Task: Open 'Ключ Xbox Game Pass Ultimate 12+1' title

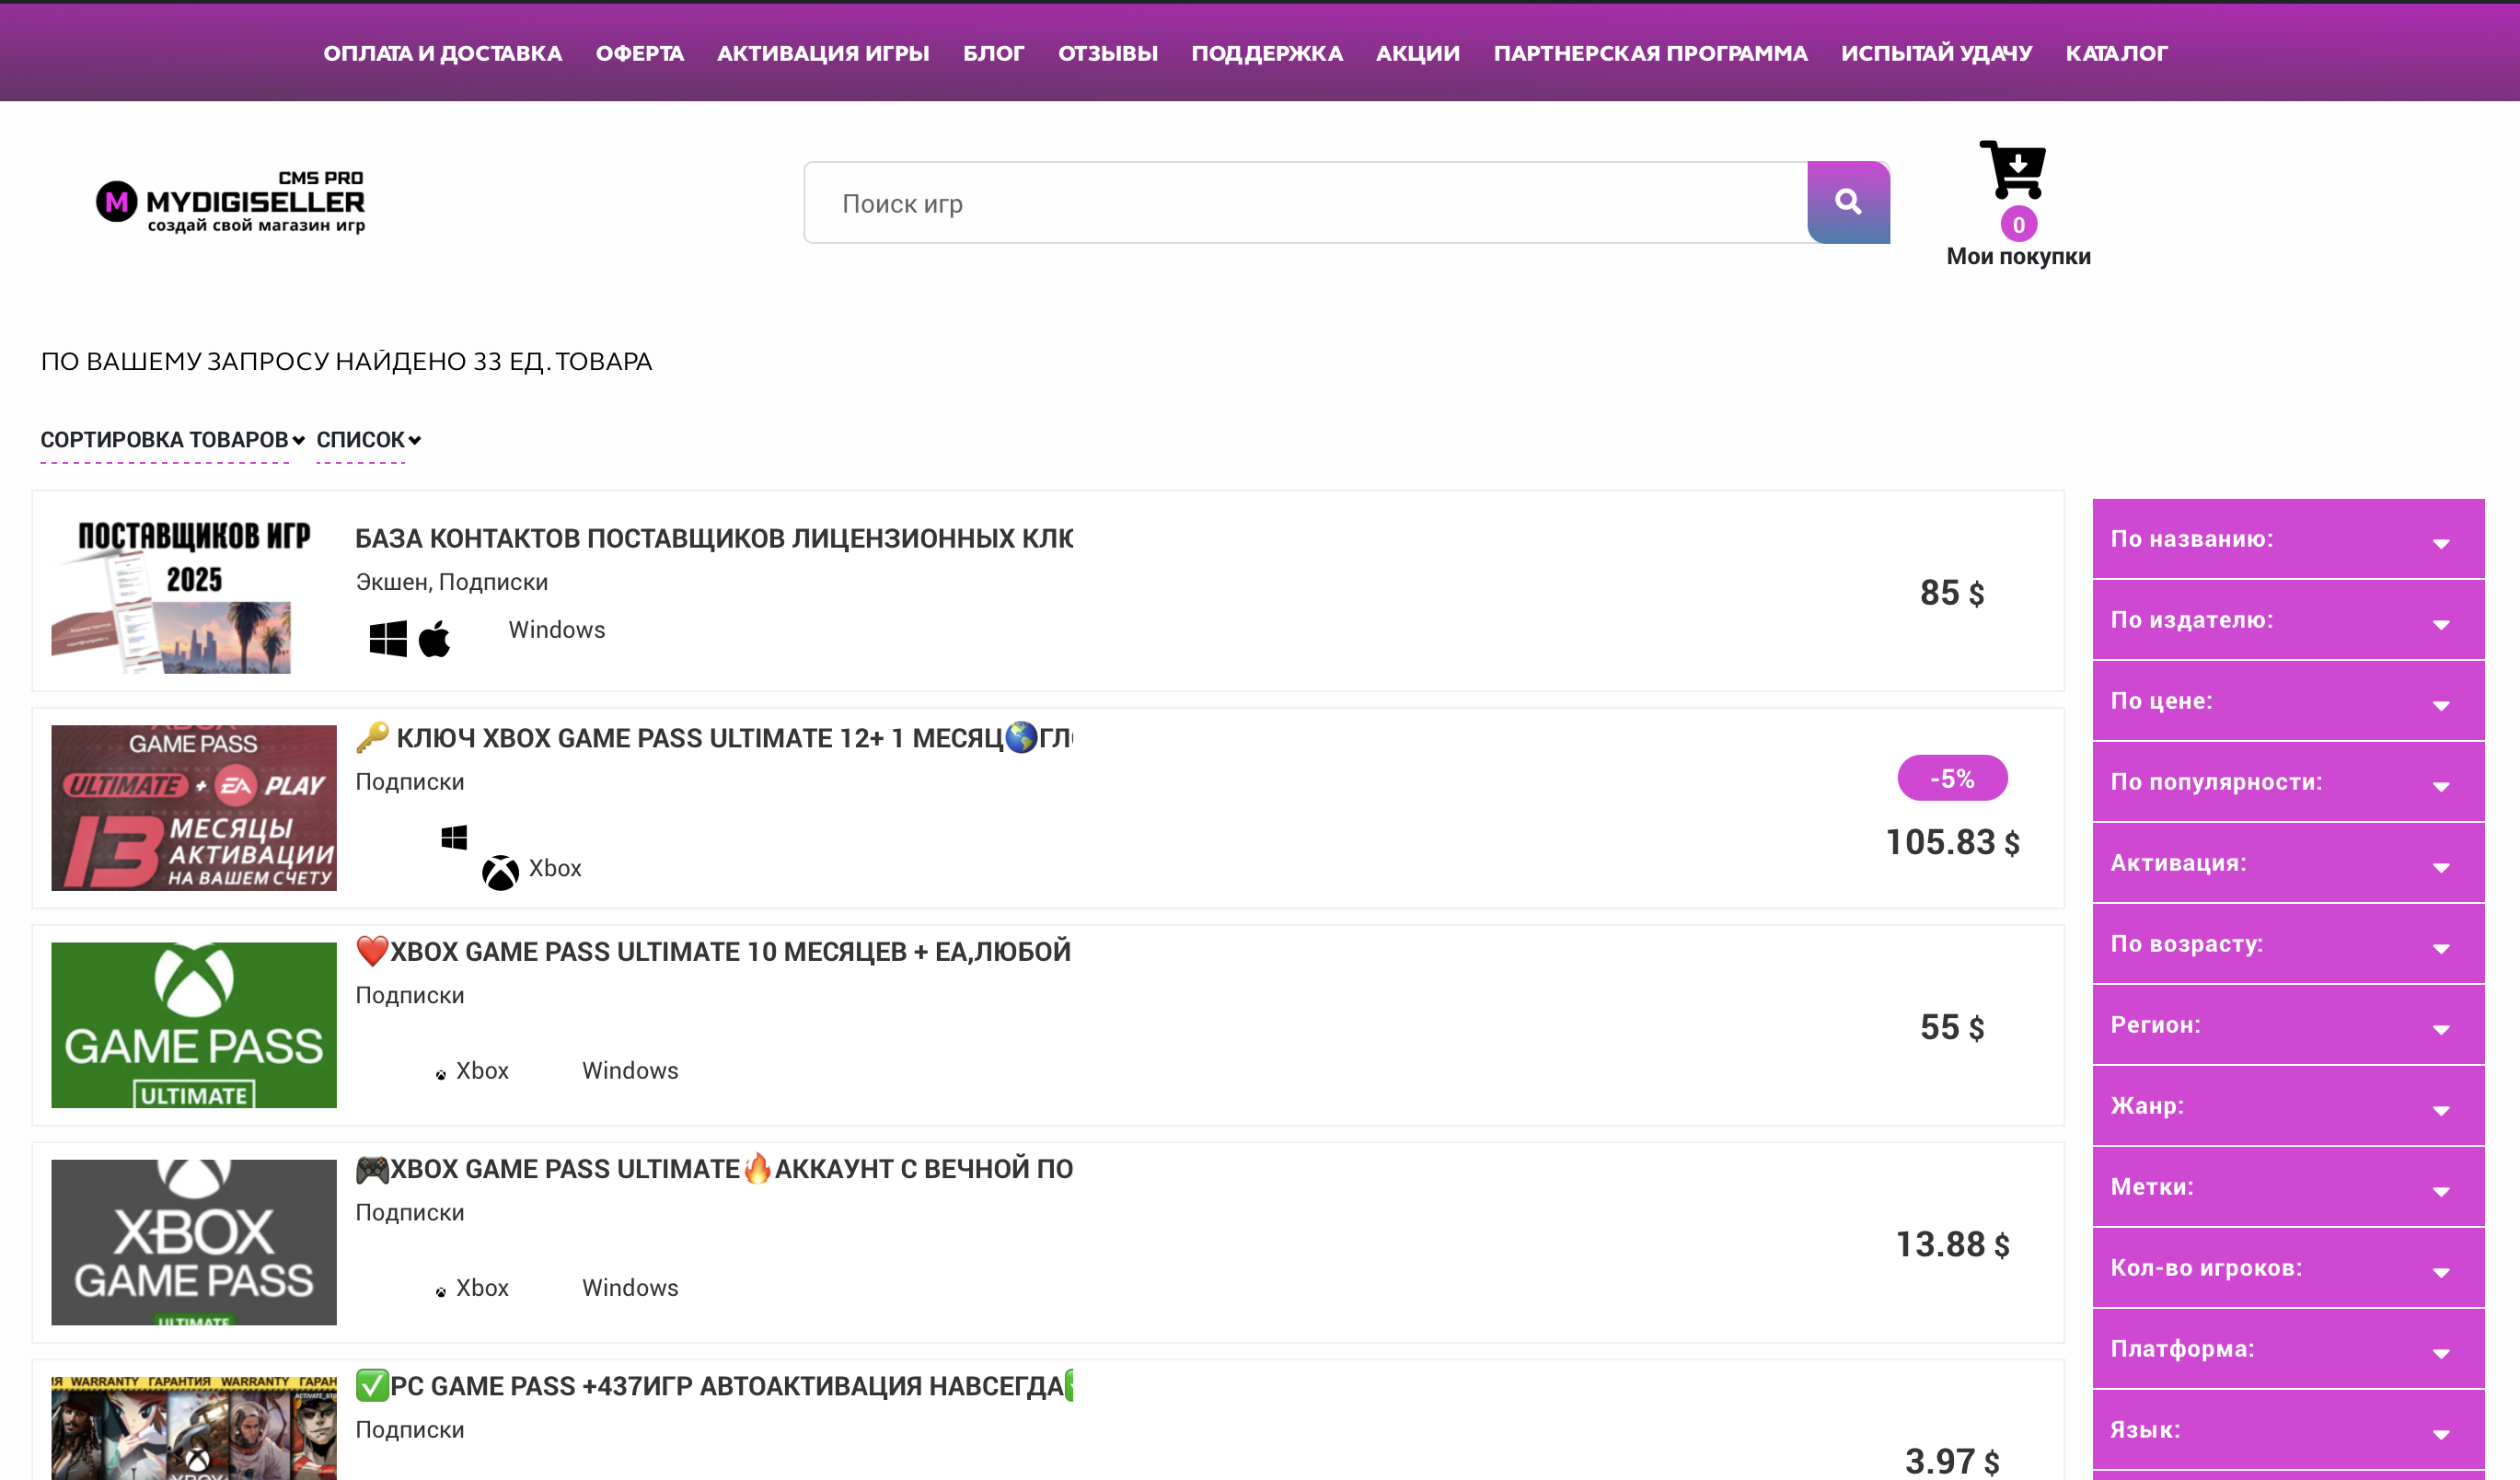Action: (x=714, y=738)
